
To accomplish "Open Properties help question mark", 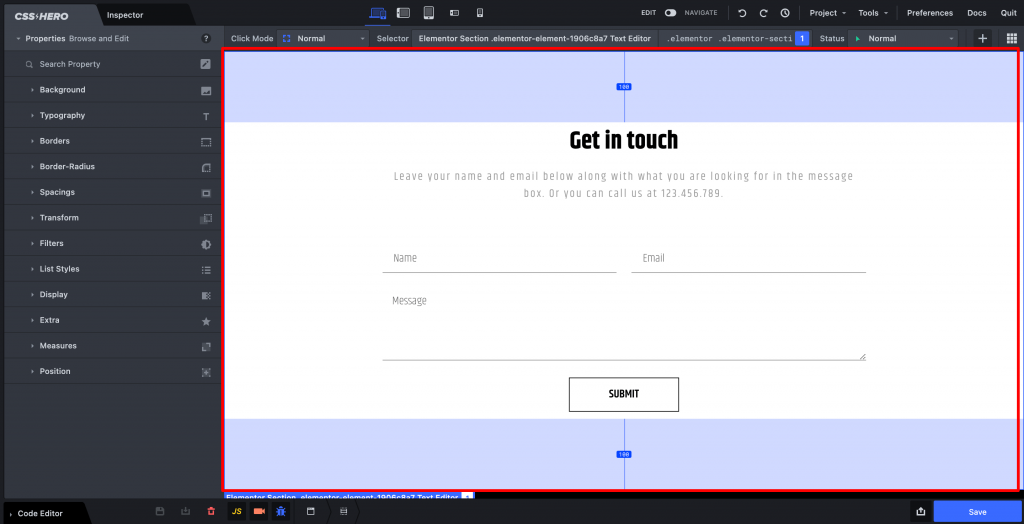I will pos(206,39).
